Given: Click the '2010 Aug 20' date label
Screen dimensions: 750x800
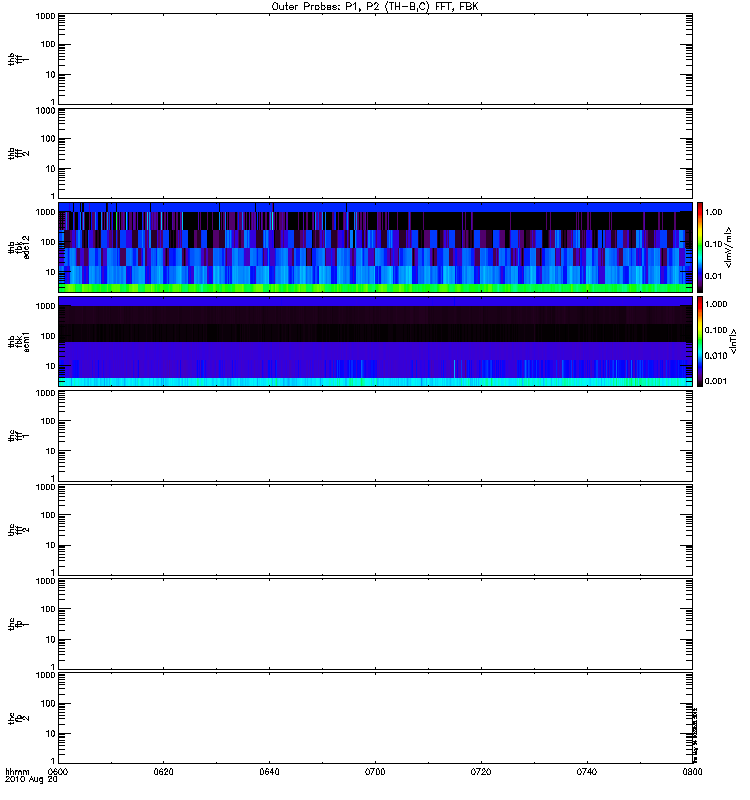Looking at the screenshot, I should pos(31,780).
